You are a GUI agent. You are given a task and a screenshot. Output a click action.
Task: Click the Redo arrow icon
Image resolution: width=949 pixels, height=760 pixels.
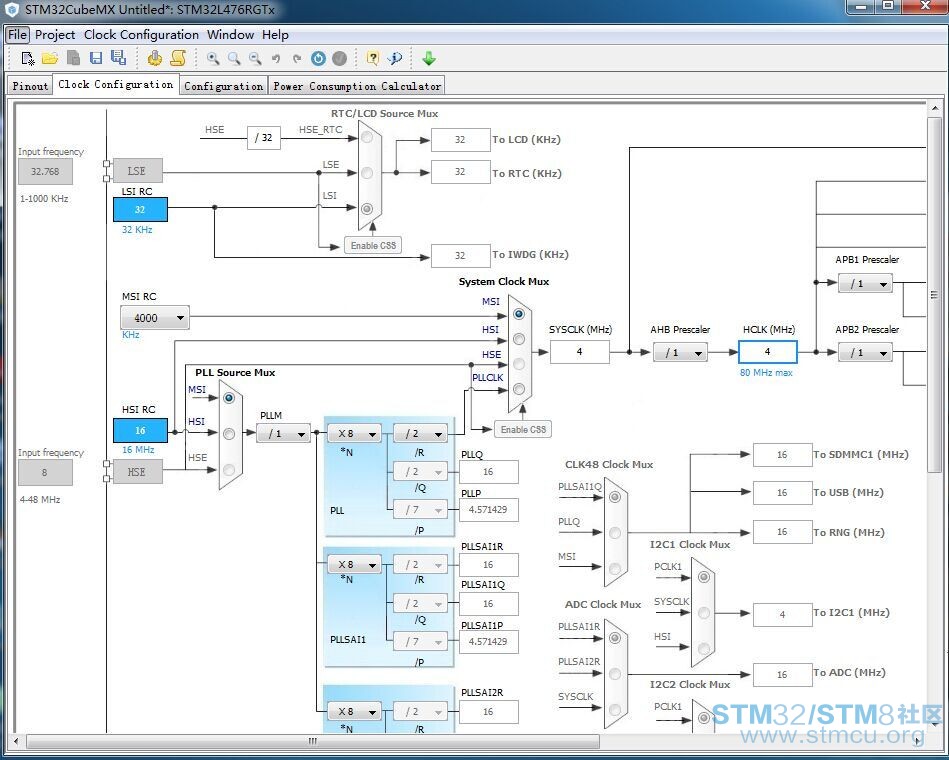click(x=297, y=59)
